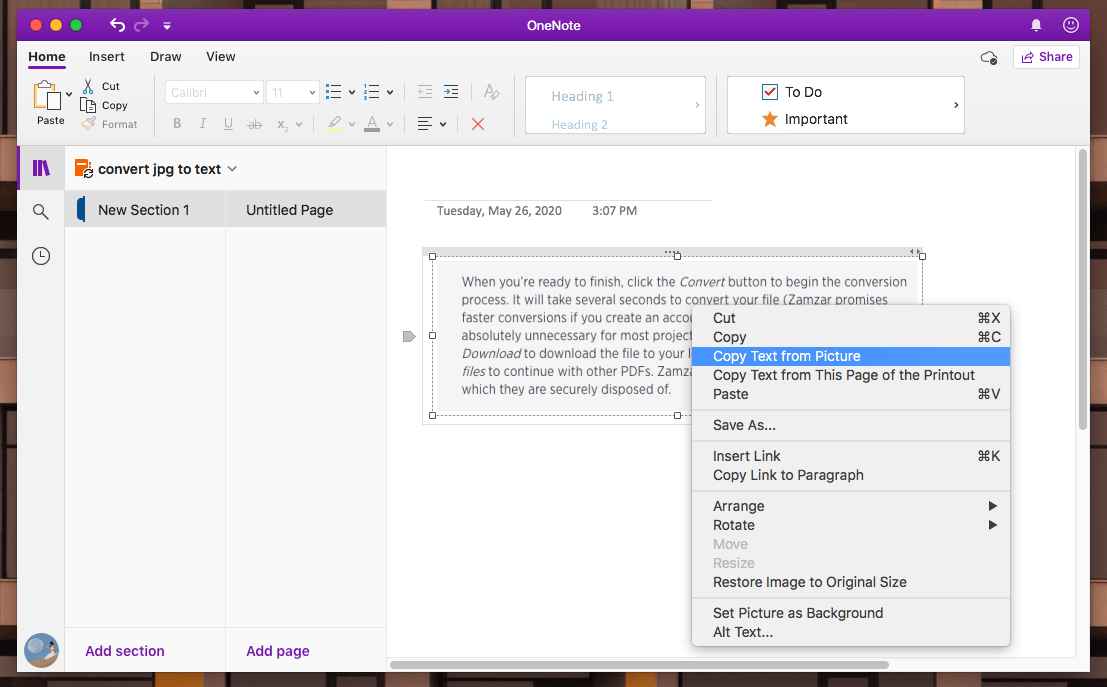The image size is (1107, 687).
Task: Apply a bulleted list
Action: pyautogui.click(x=333, y=92)
